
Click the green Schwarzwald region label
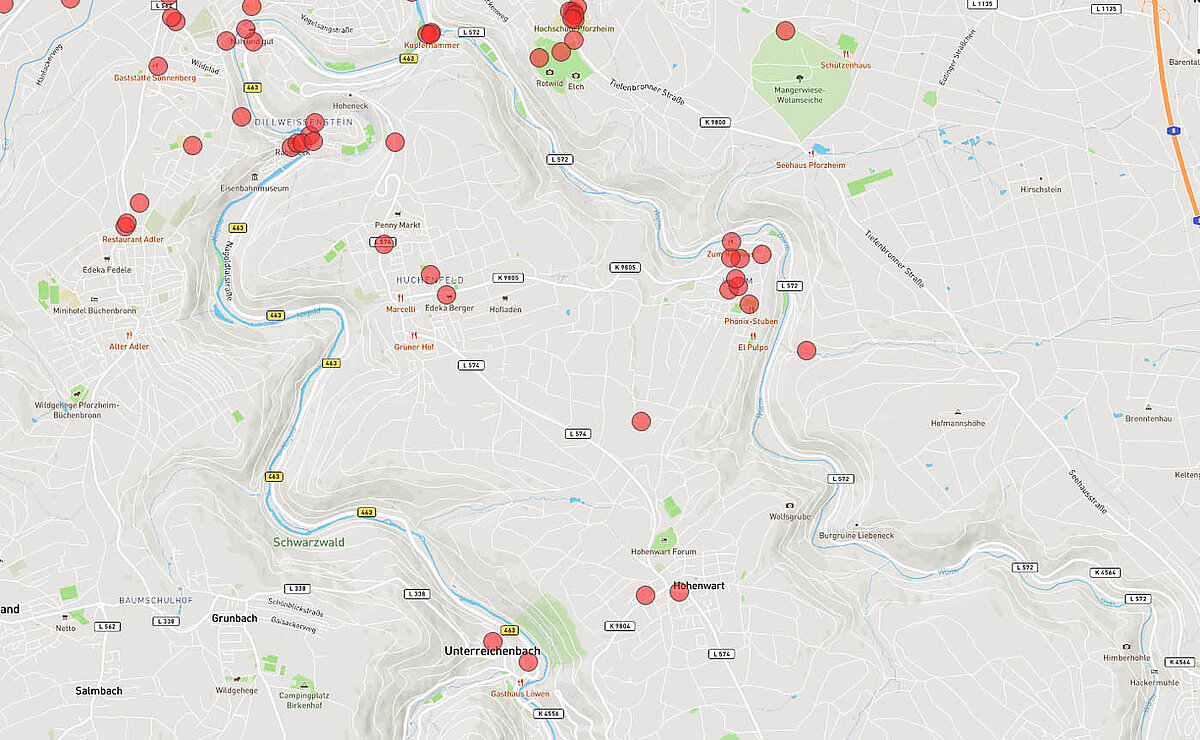pos(308,542)
